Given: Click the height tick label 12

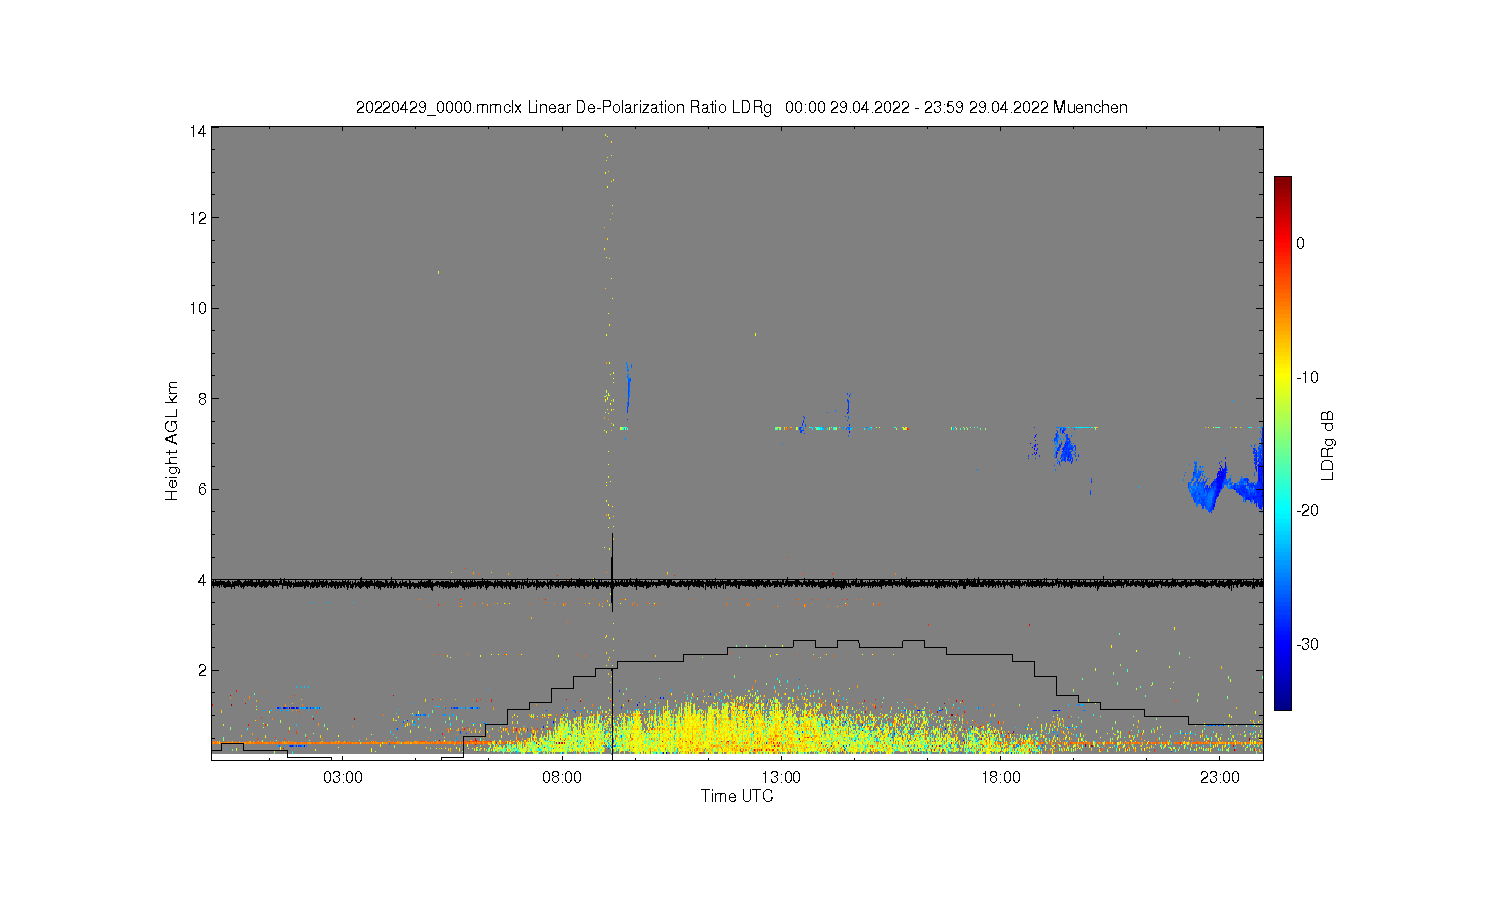Looking at the screenshot, I should (198, 218).
